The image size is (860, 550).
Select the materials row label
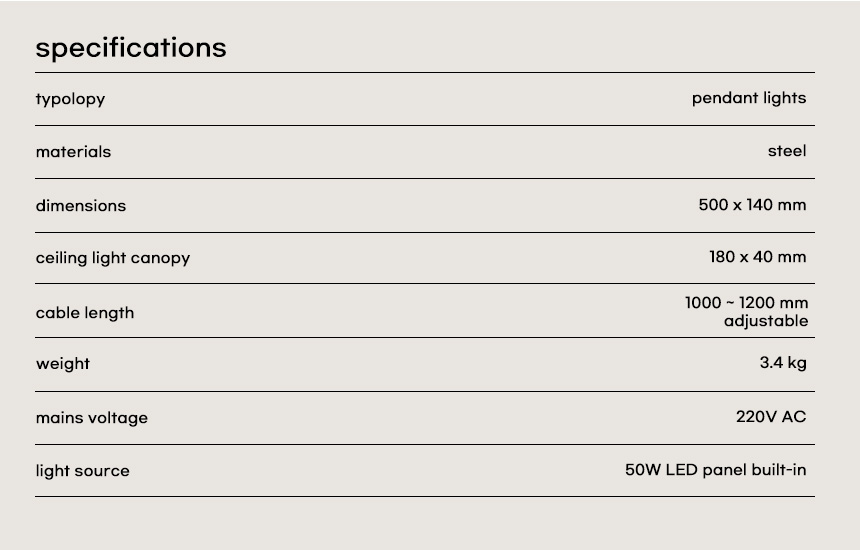click(73, 152)
